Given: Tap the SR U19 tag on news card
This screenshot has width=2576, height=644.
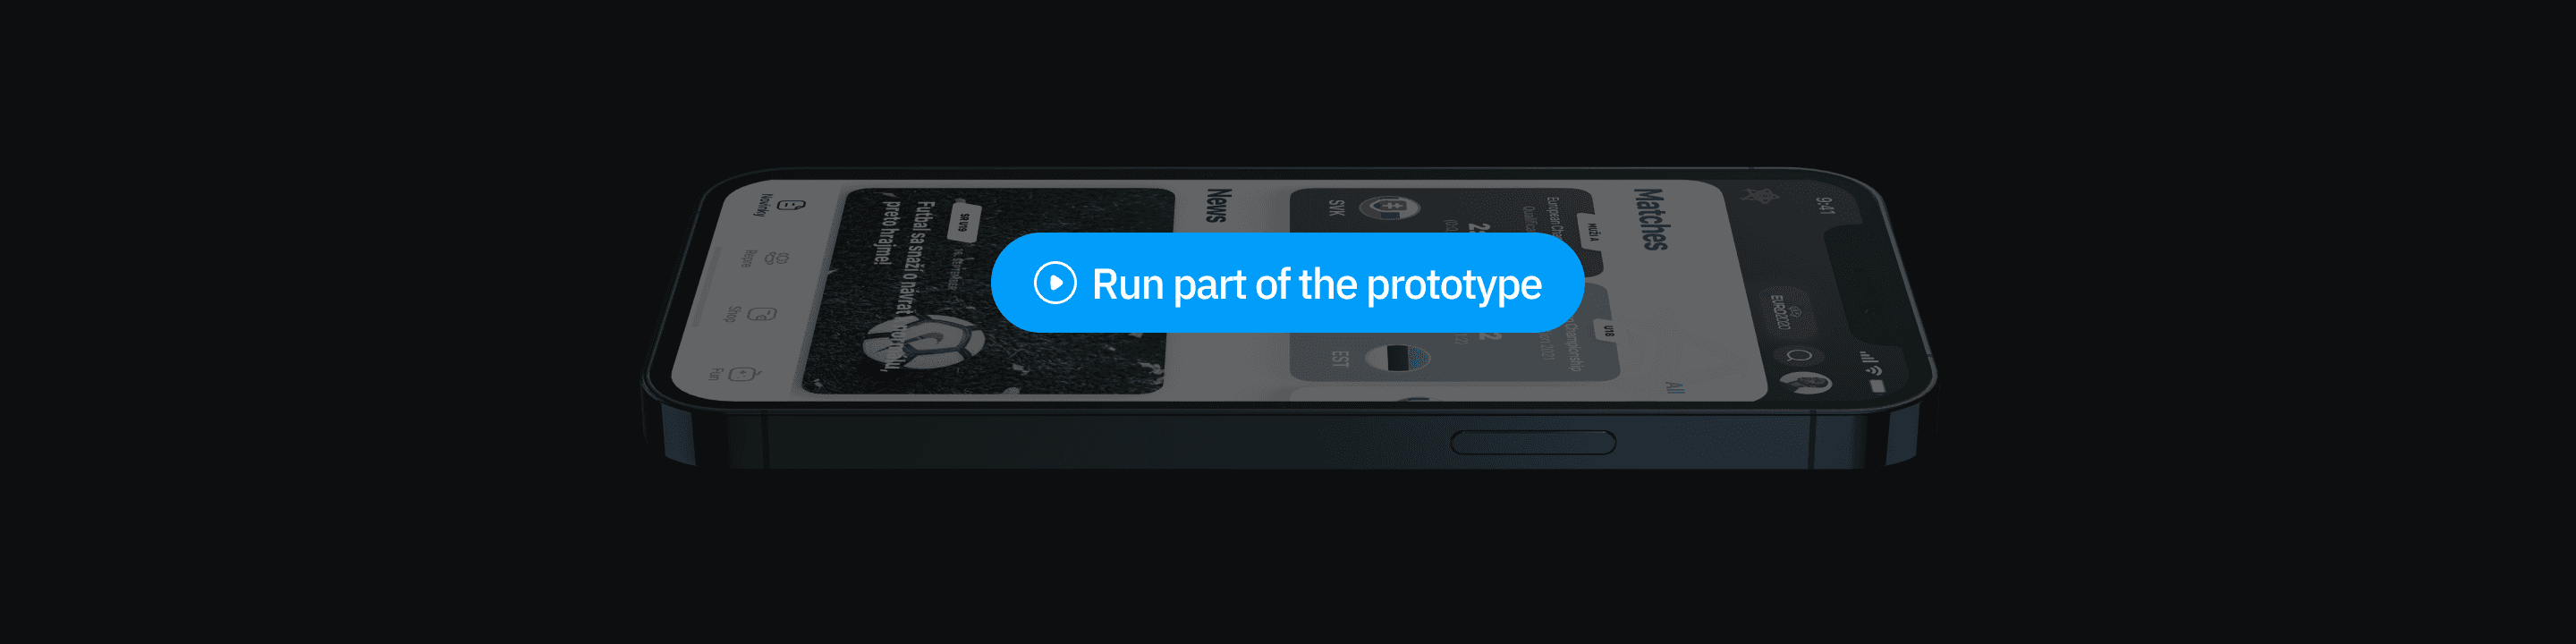Looking at the screenshot, I should tap(965, 222).
